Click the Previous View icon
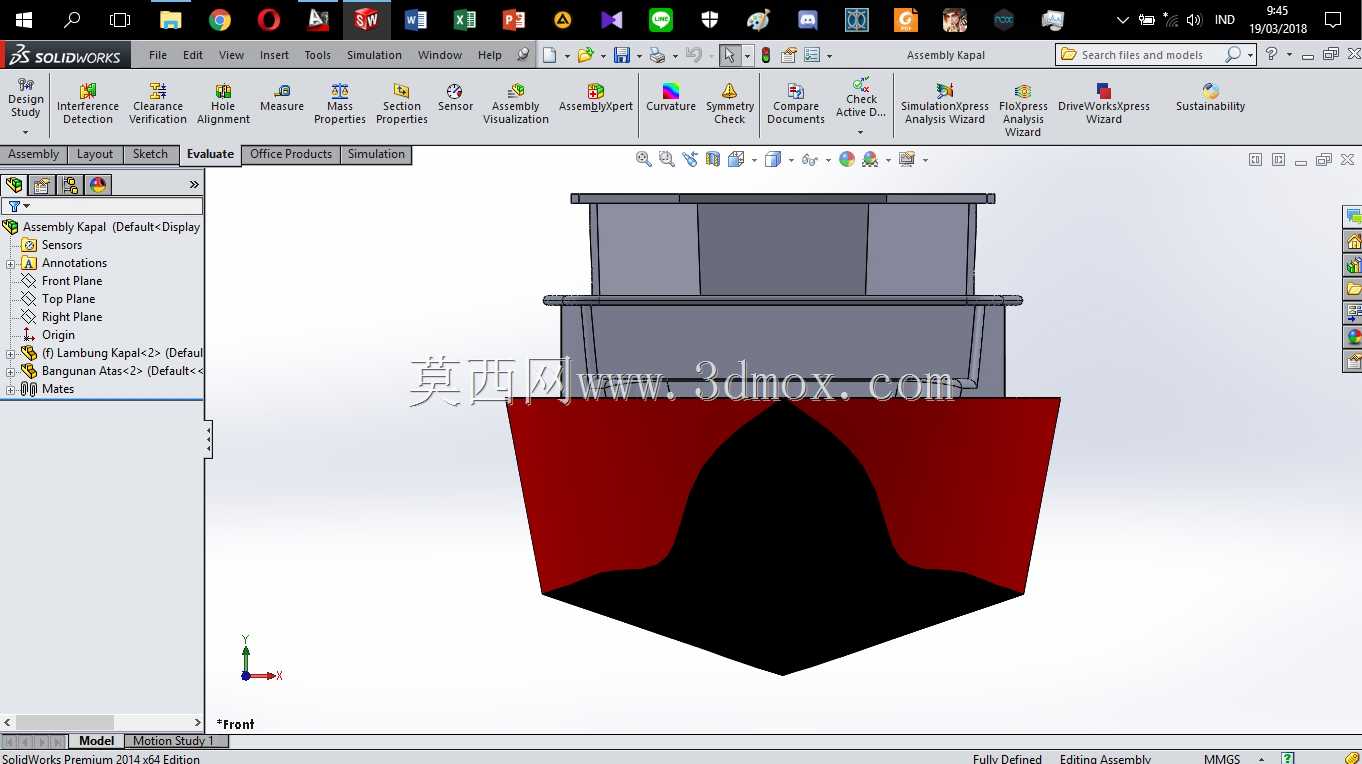Image resolution: width=1362 pixels, height=764 pixels. point(690,159)
